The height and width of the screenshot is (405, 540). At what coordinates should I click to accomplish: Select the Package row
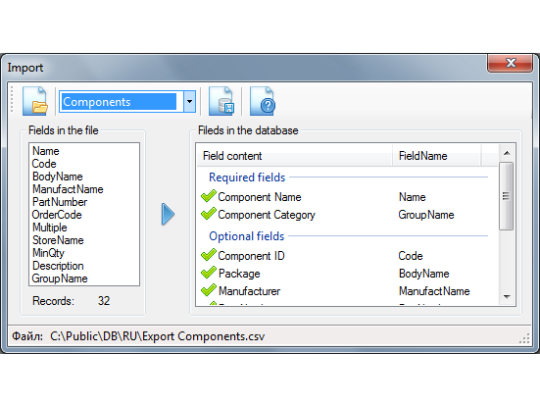[347, 273]
